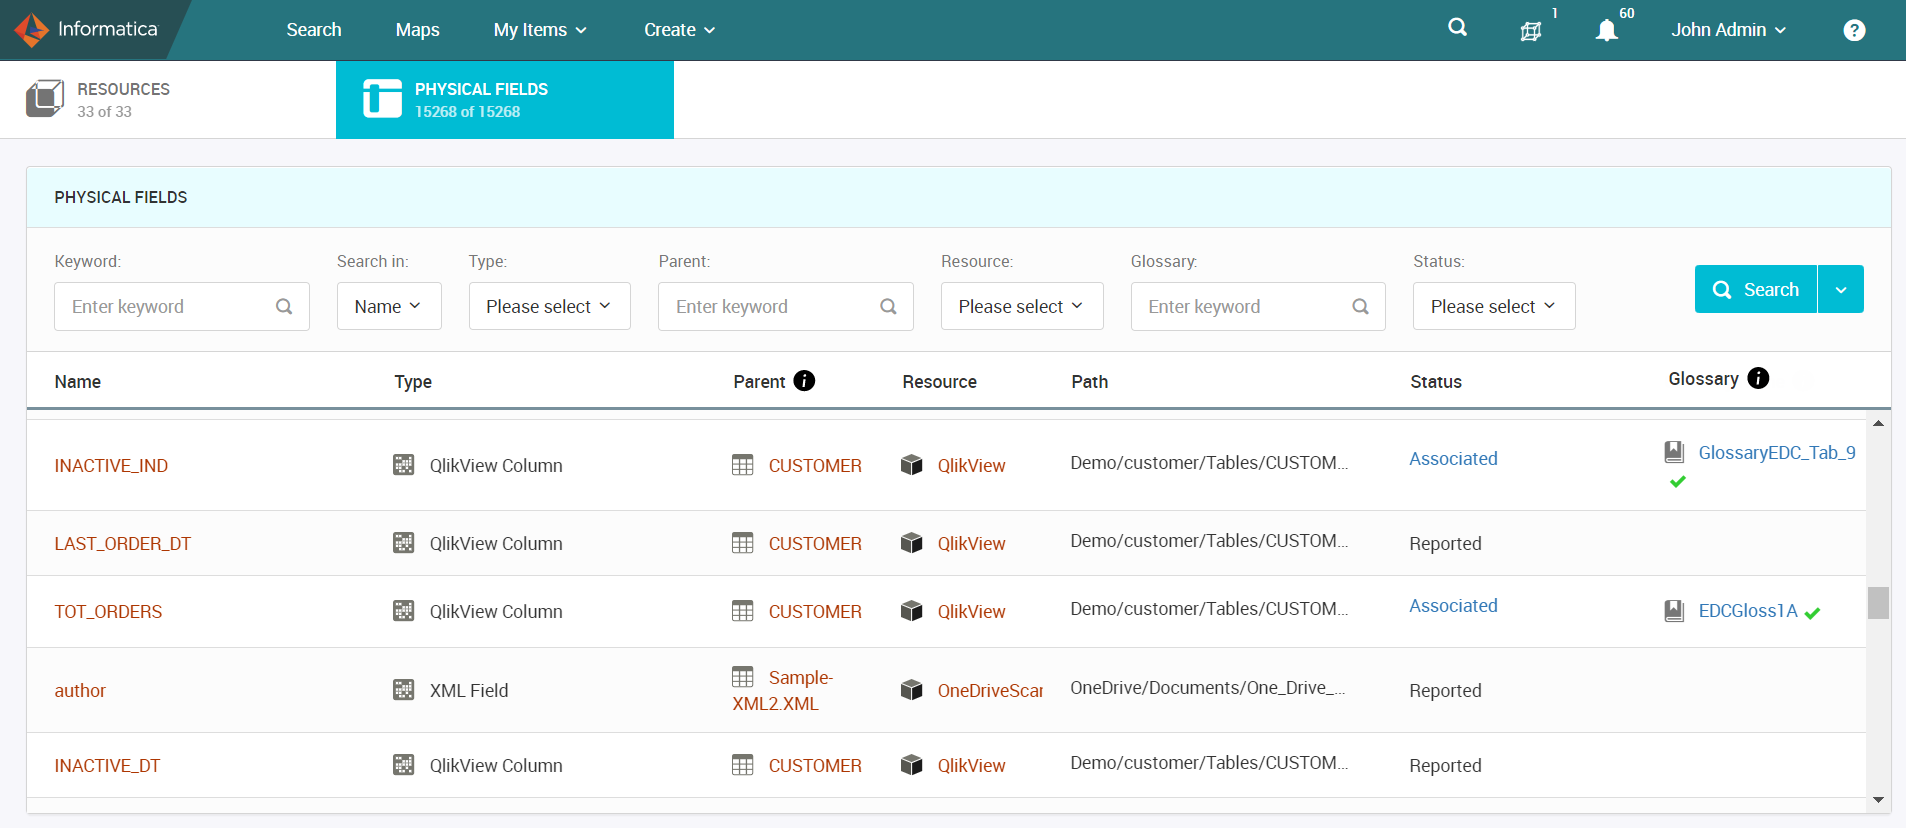Click the Informatica logo
The width and height of the screenshot is (1906, 828).
click(x=87, y=30)
